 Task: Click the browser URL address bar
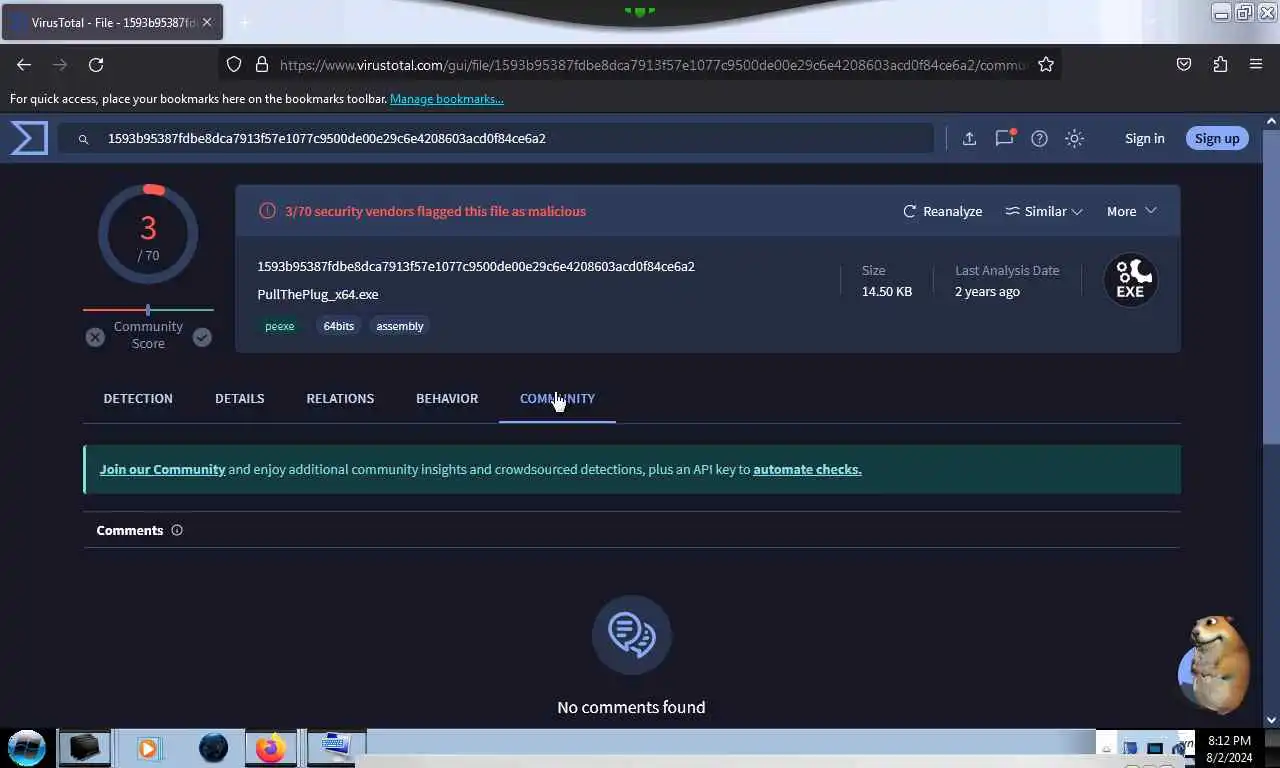640,64
